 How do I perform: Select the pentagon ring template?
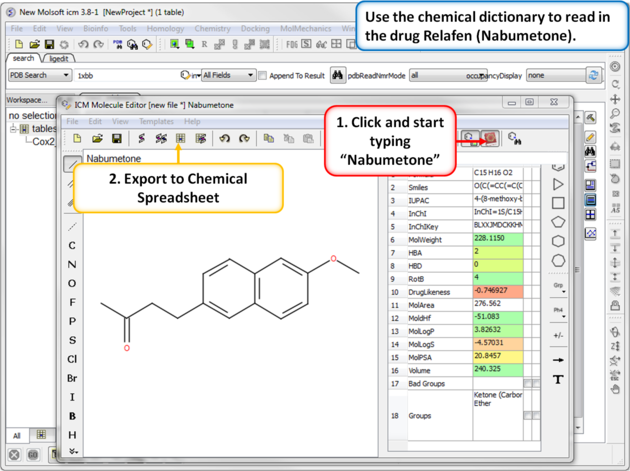pos(558,222)
